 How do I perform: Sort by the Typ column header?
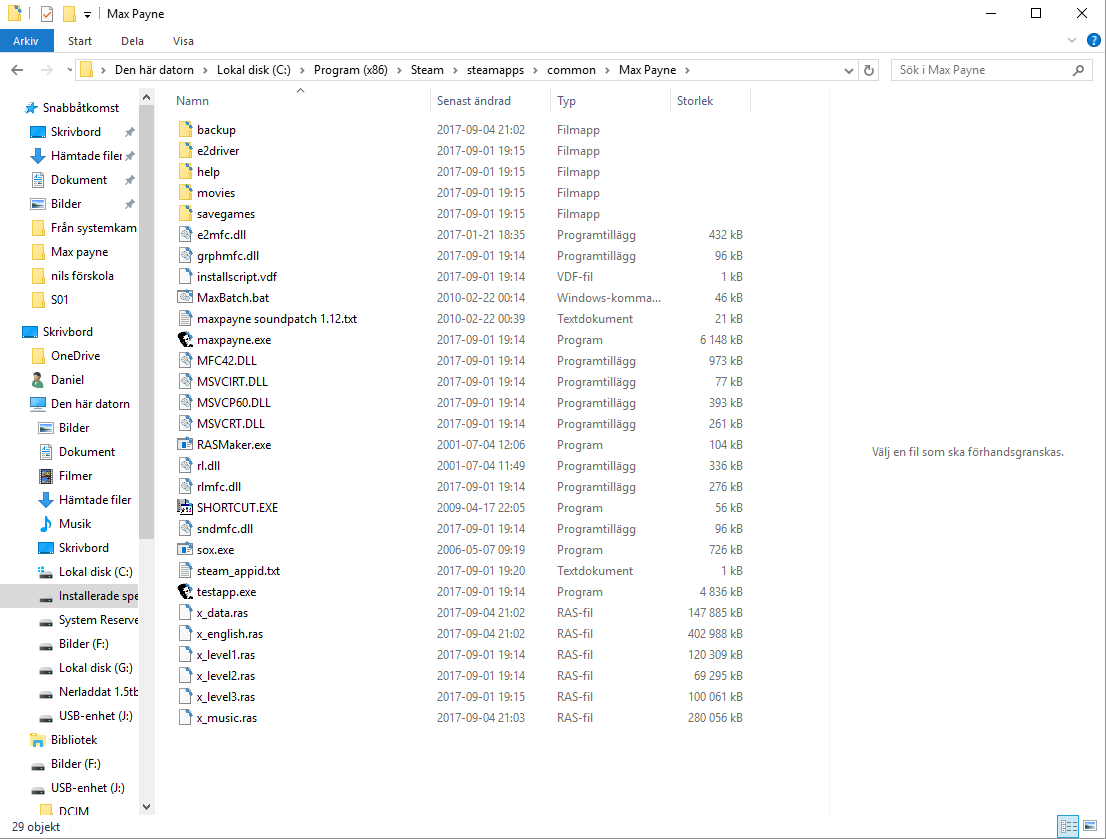click(x=610, y=101)
